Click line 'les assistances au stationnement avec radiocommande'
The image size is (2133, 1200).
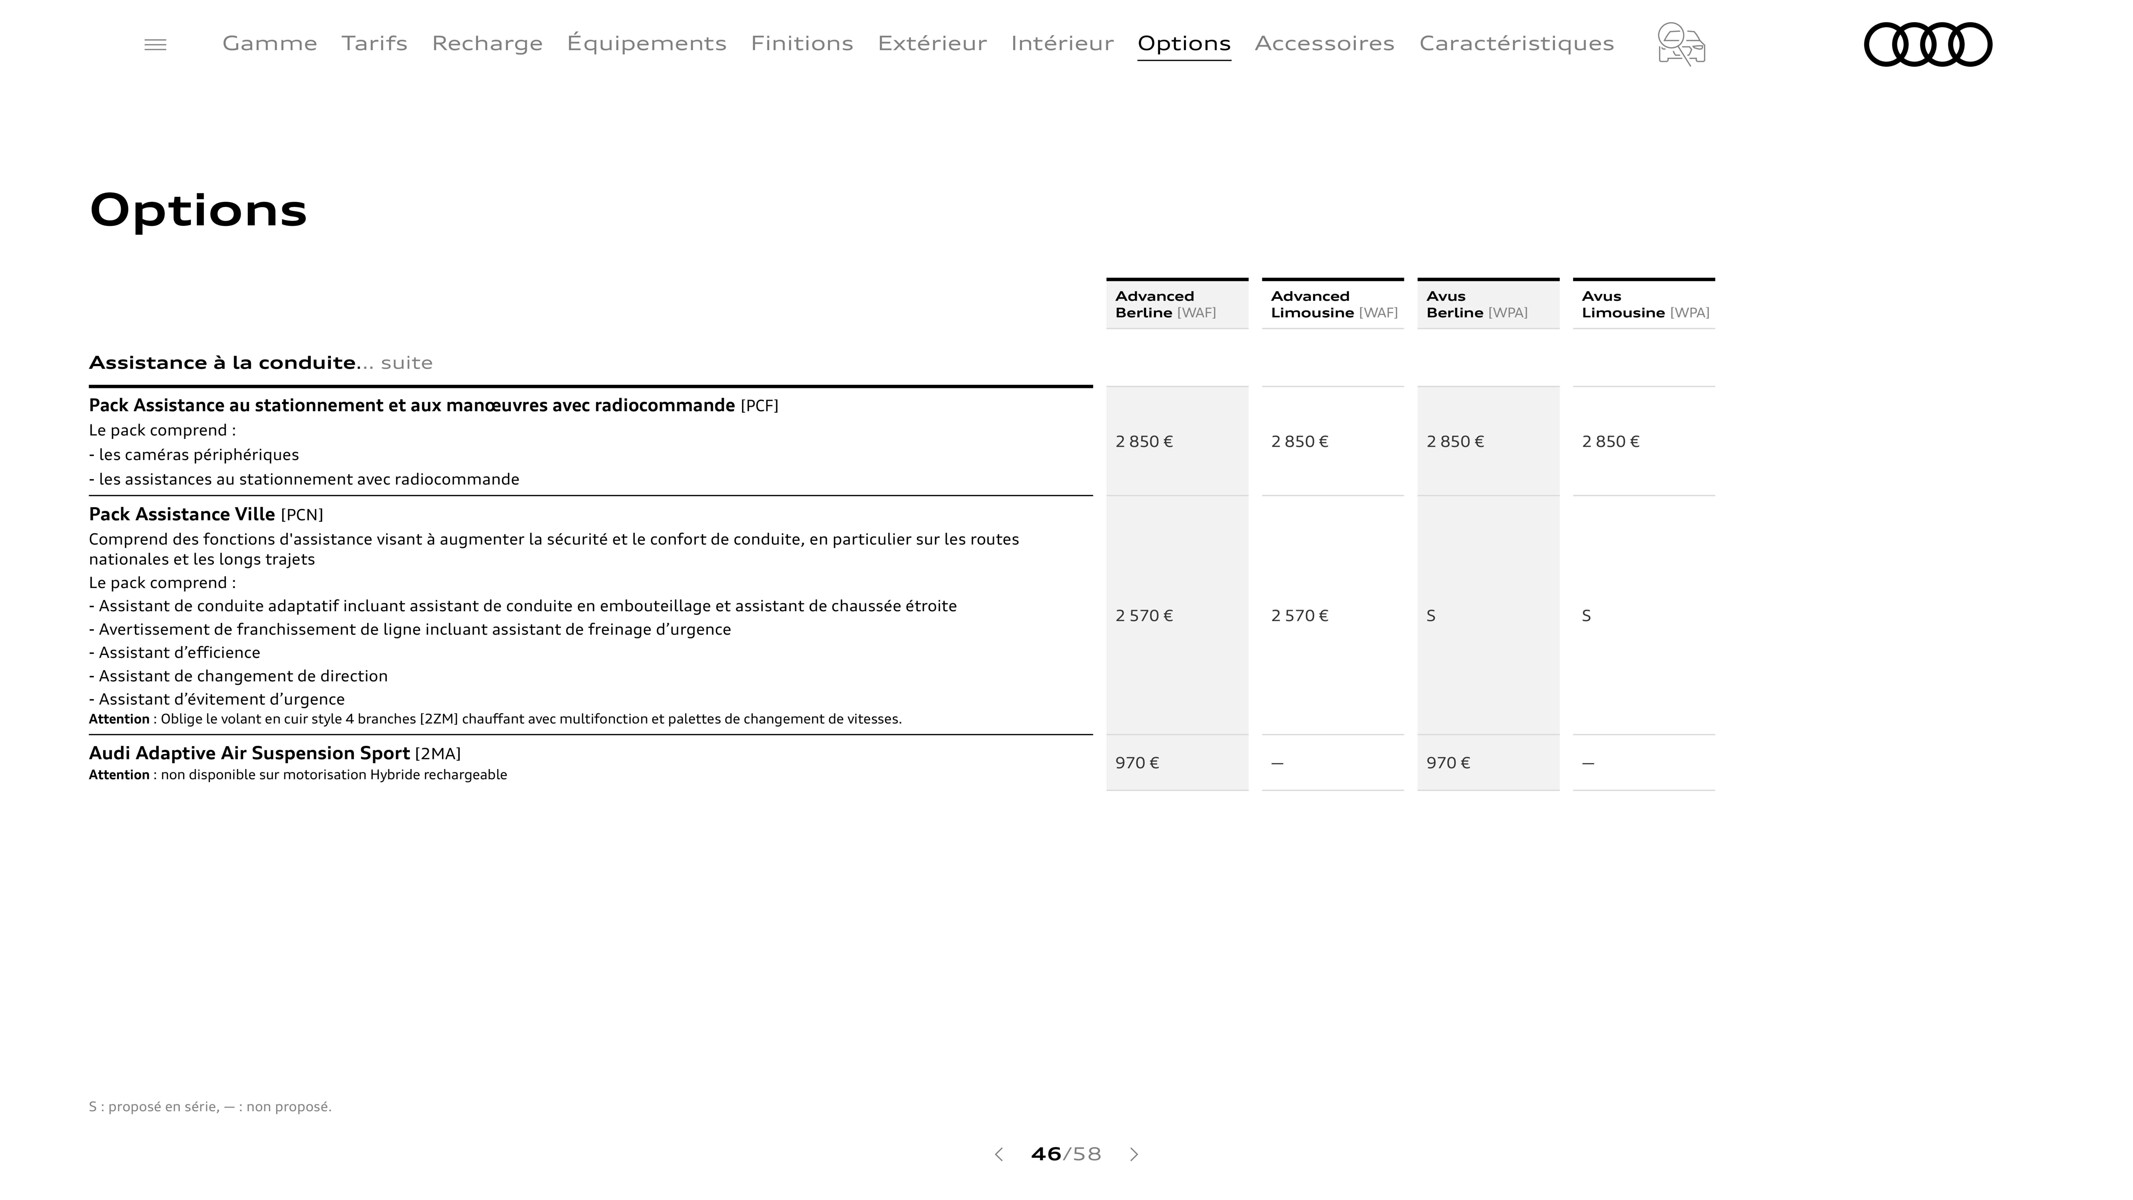coord(304,479)
